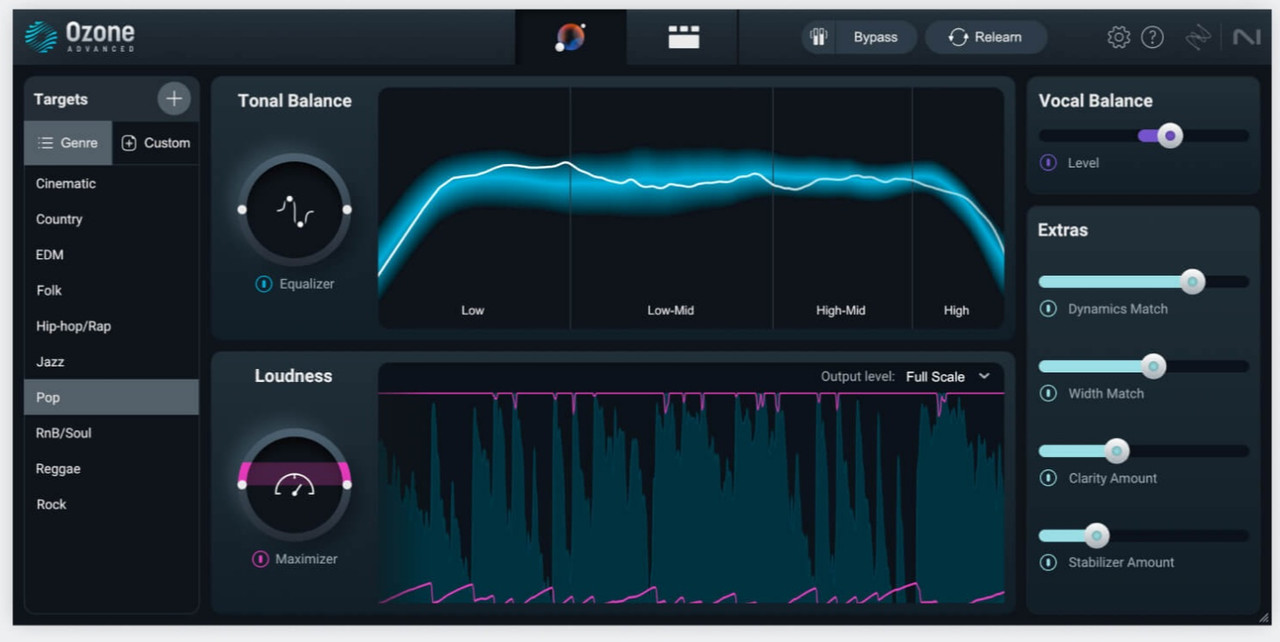Click the Bypass button
The height and width of the screenshot is (642, 1280).
pyautogui.click(x=875, y=37)
